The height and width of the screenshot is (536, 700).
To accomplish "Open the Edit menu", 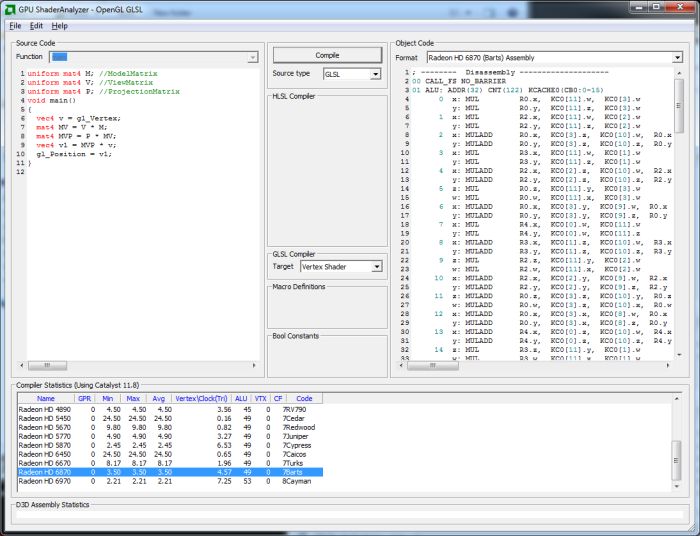I will (x=36, y=26).
